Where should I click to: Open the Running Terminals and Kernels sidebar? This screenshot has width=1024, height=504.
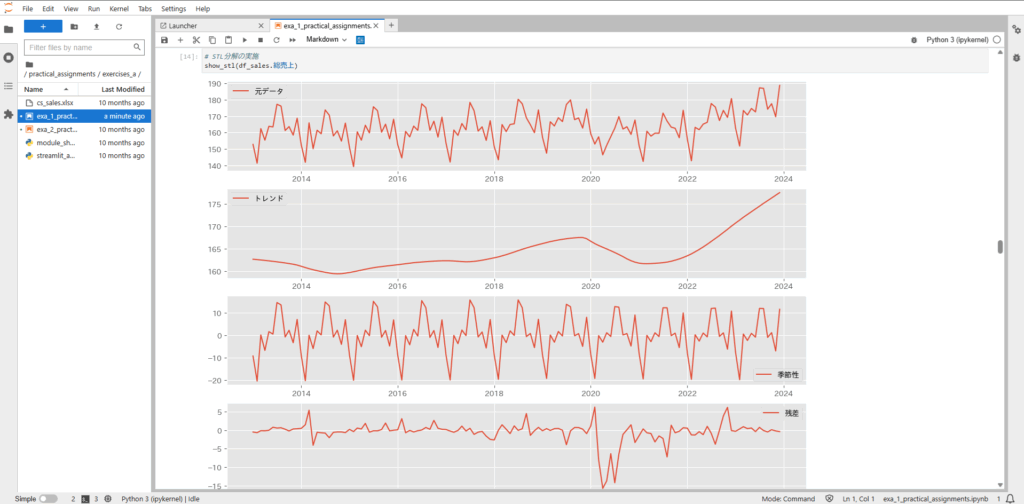tap(9, 58)
